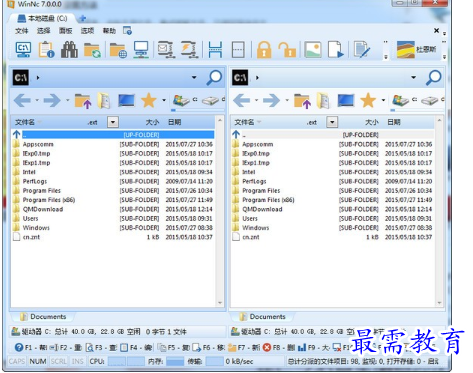Open the C:\ command prompt toolbar icon
473x373 pixels.
(23, 50)
